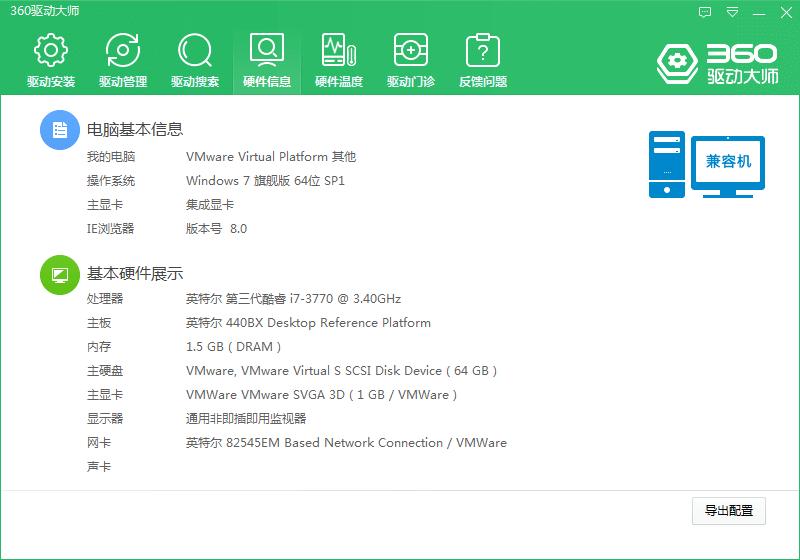800x560 pixels.
Task: Close the 360驱动大师 window
Action: pos(786,12)
